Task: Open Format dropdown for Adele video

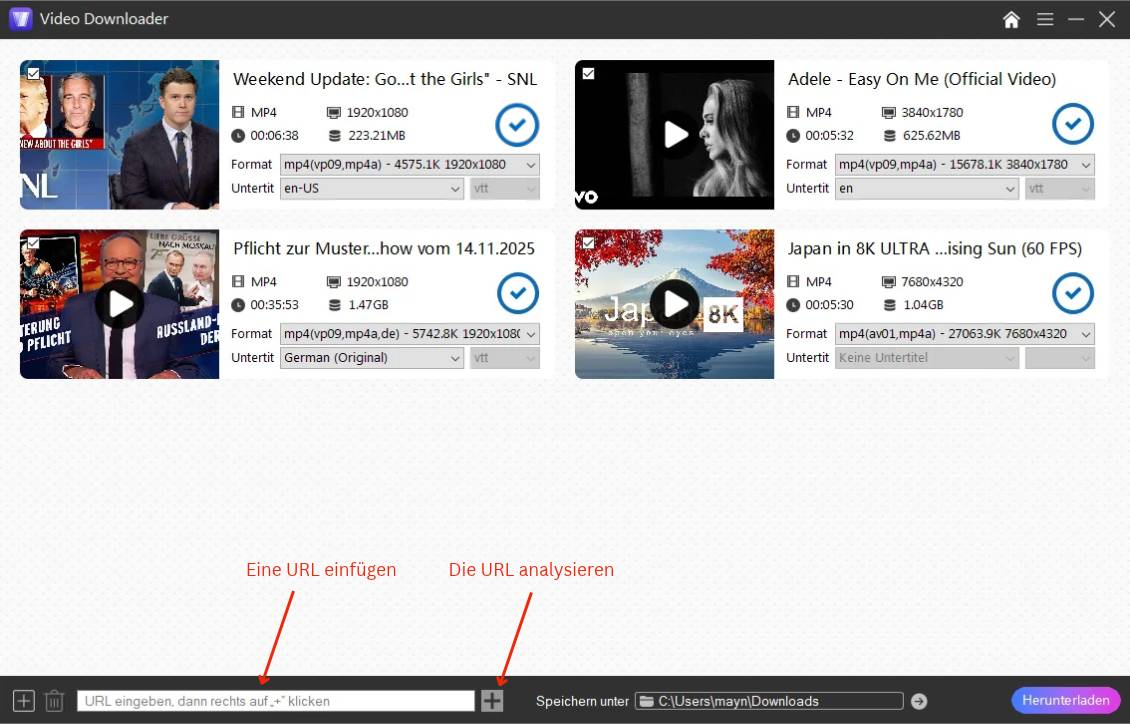Action: coord(964,165)
